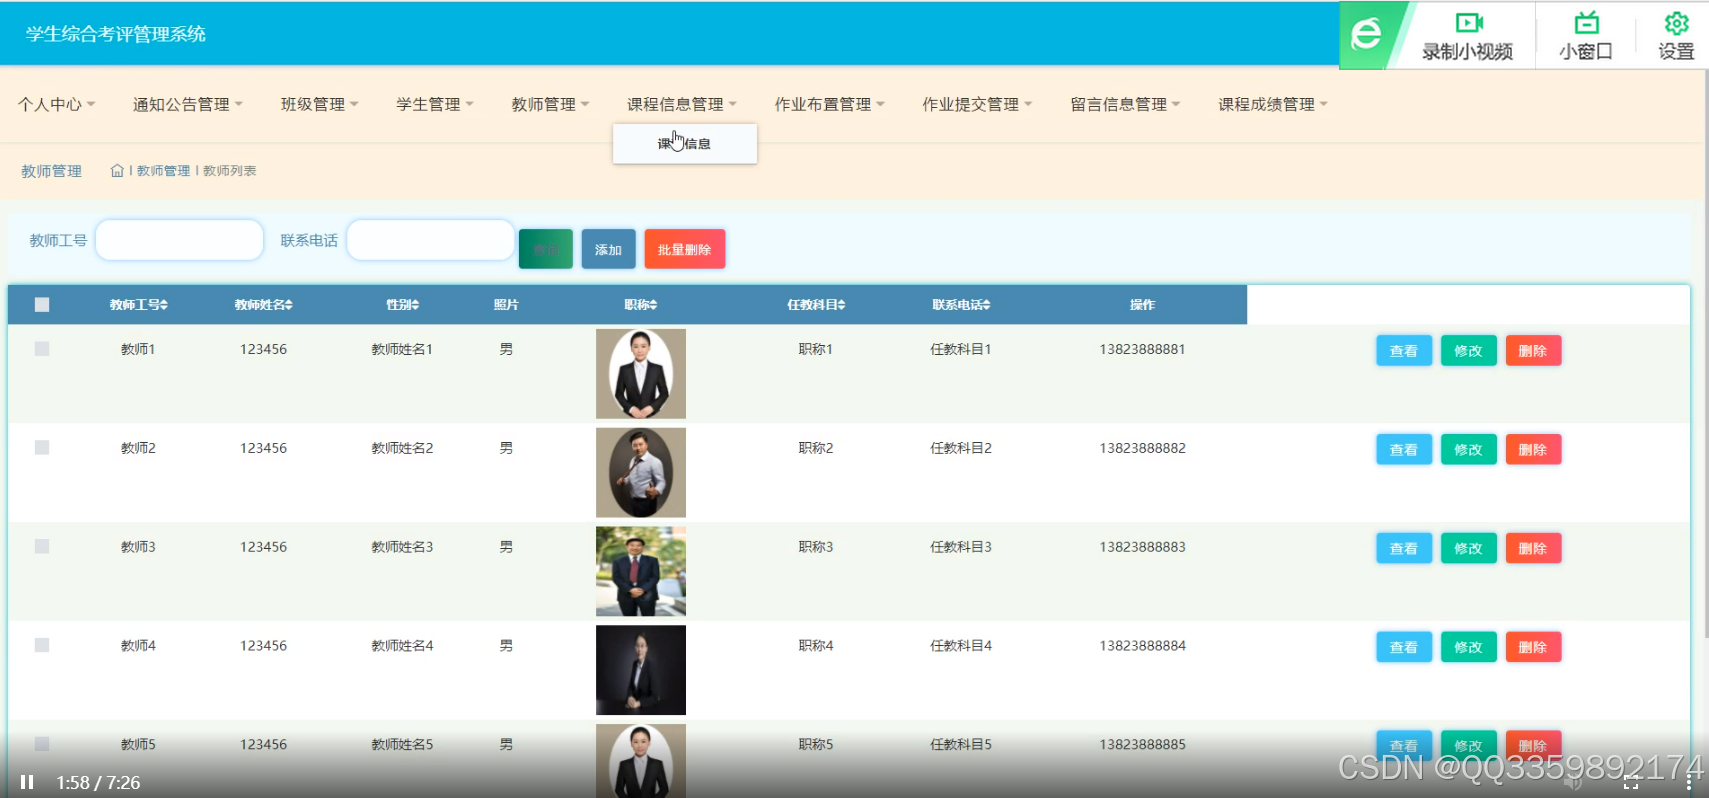Click the photo thumbnail of 教师姓名2
This screenshot has height=798, width=1709.
[641, 473]
